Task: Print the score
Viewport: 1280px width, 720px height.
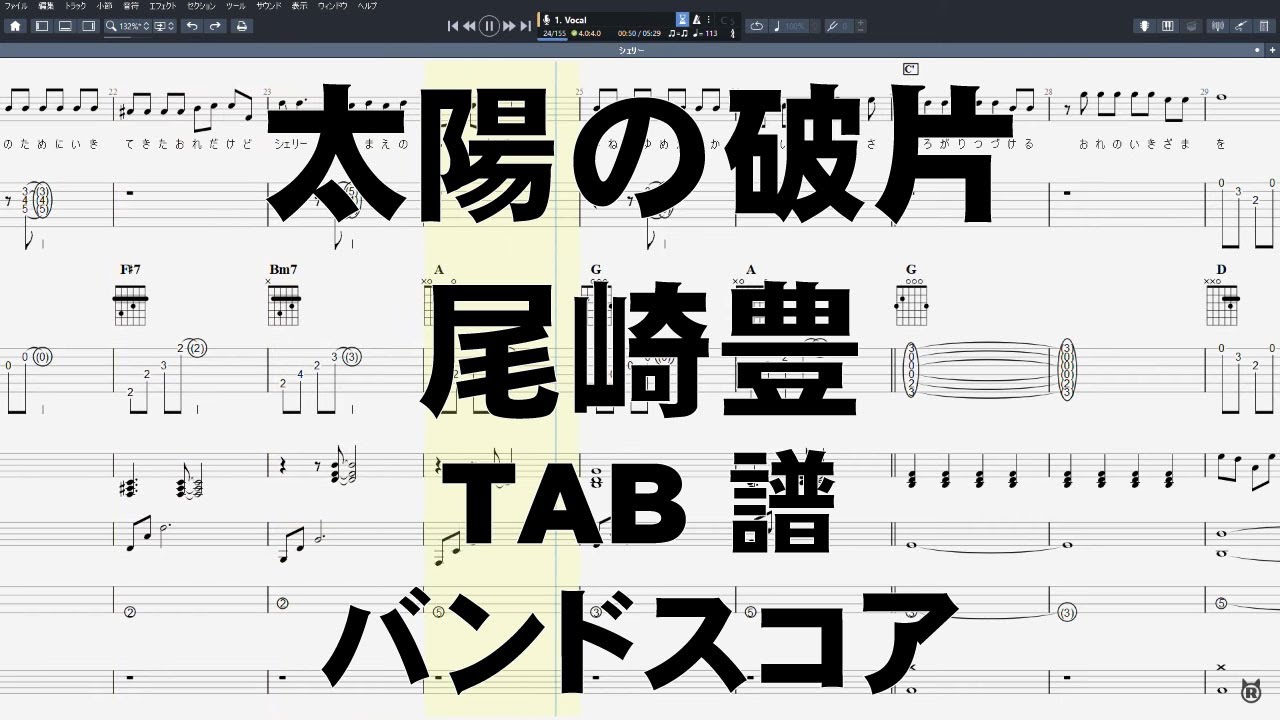Action: pos(241,26)
